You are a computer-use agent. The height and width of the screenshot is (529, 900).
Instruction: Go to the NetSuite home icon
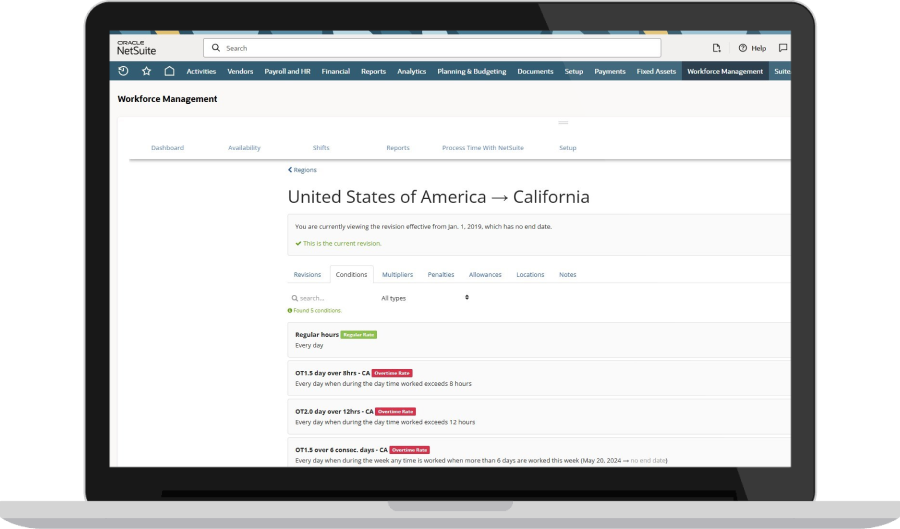[x=169, y=71]
